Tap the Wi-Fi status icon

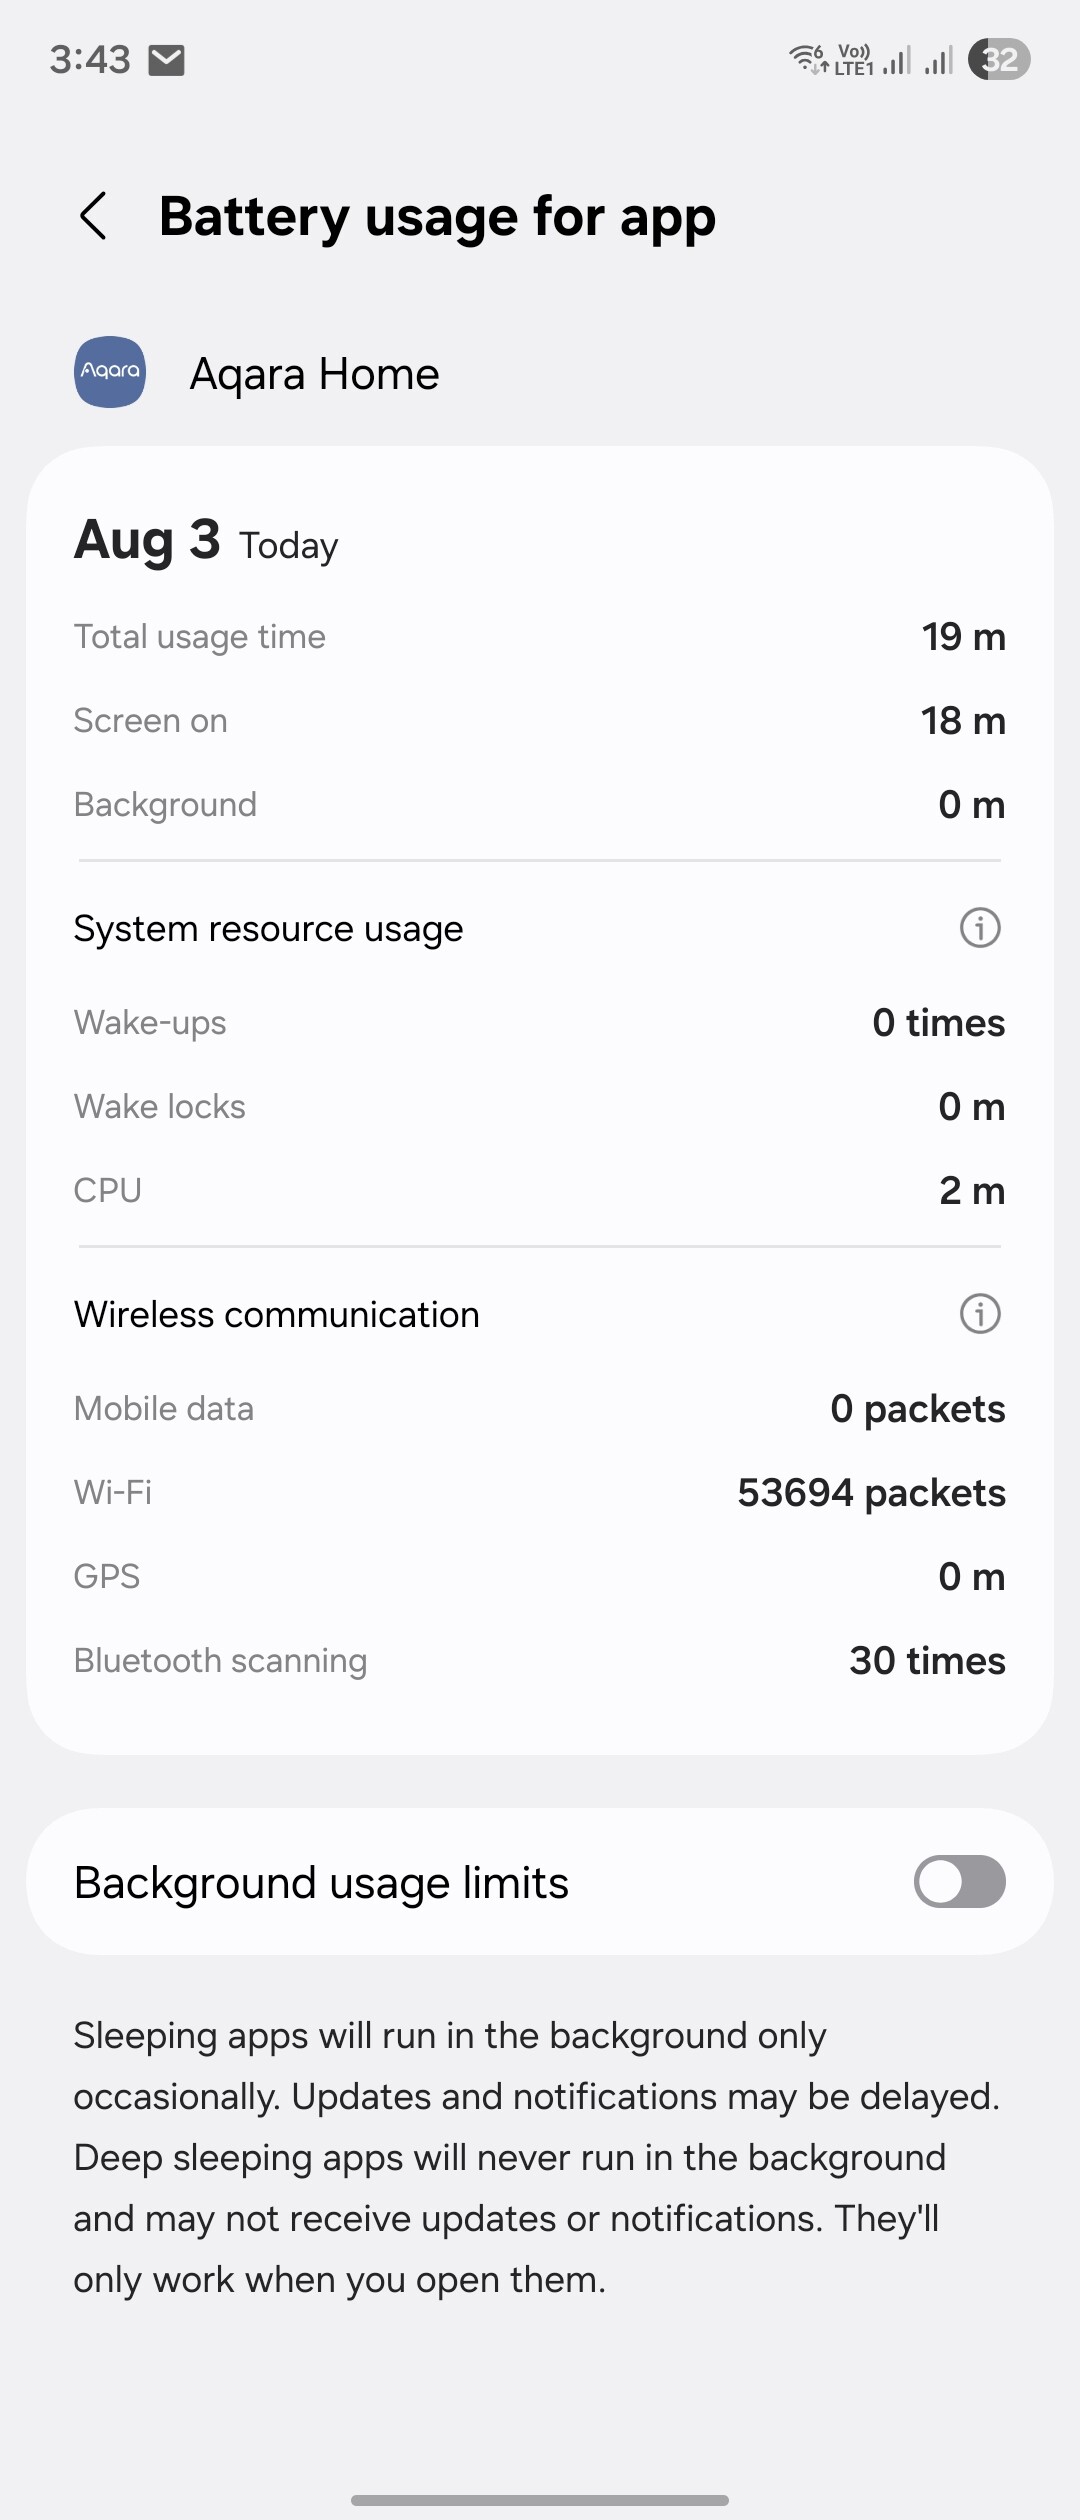(x=807, y=59)
